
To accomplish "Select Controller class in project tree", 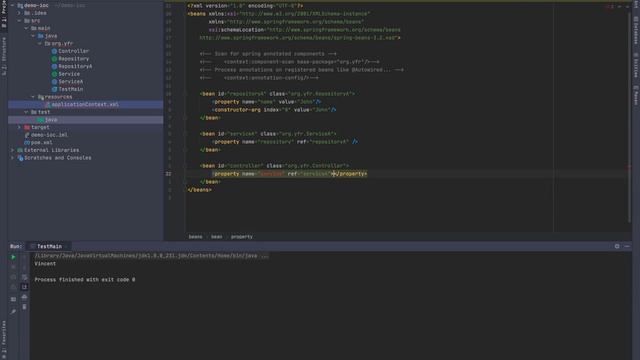I will pyautogui.click(x=73, y=51).
